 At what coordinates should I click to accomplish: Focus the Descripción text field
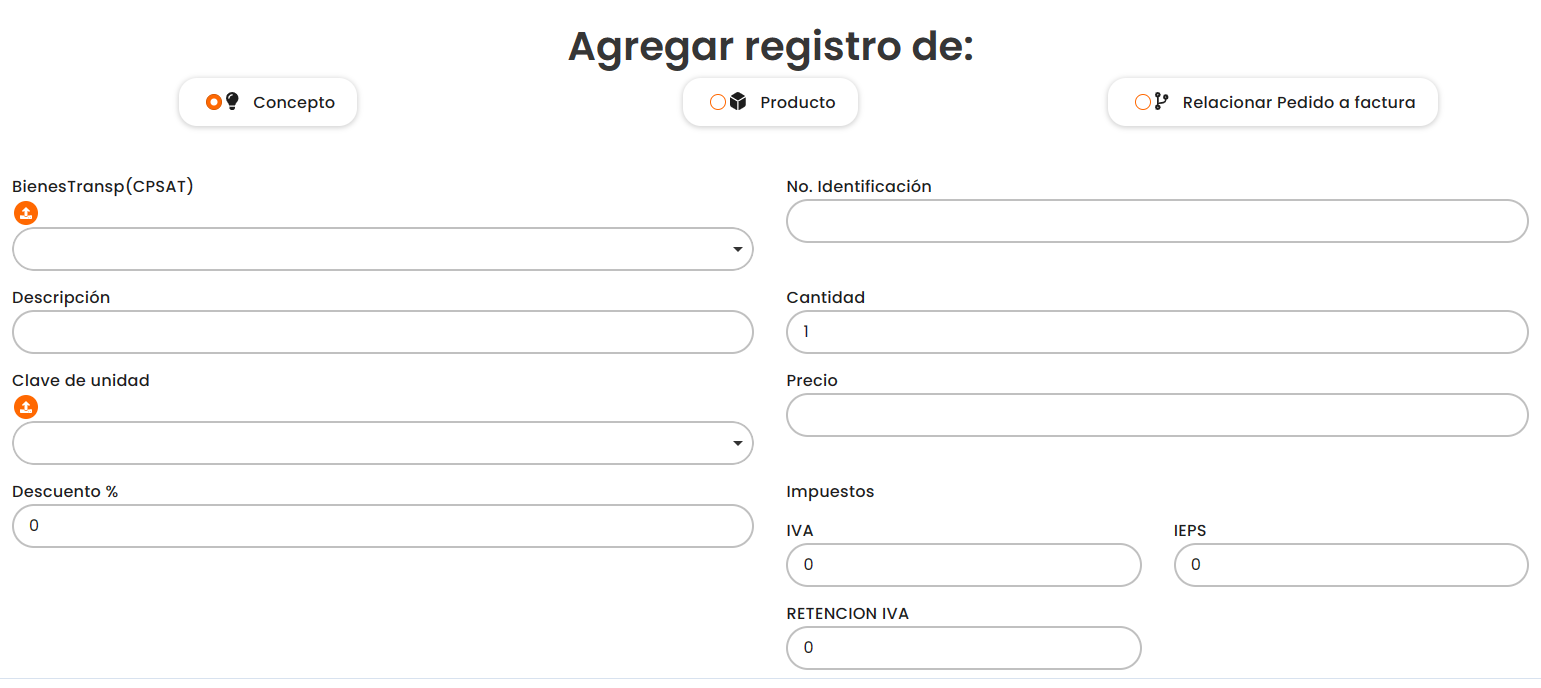click(x=382, y=332)
